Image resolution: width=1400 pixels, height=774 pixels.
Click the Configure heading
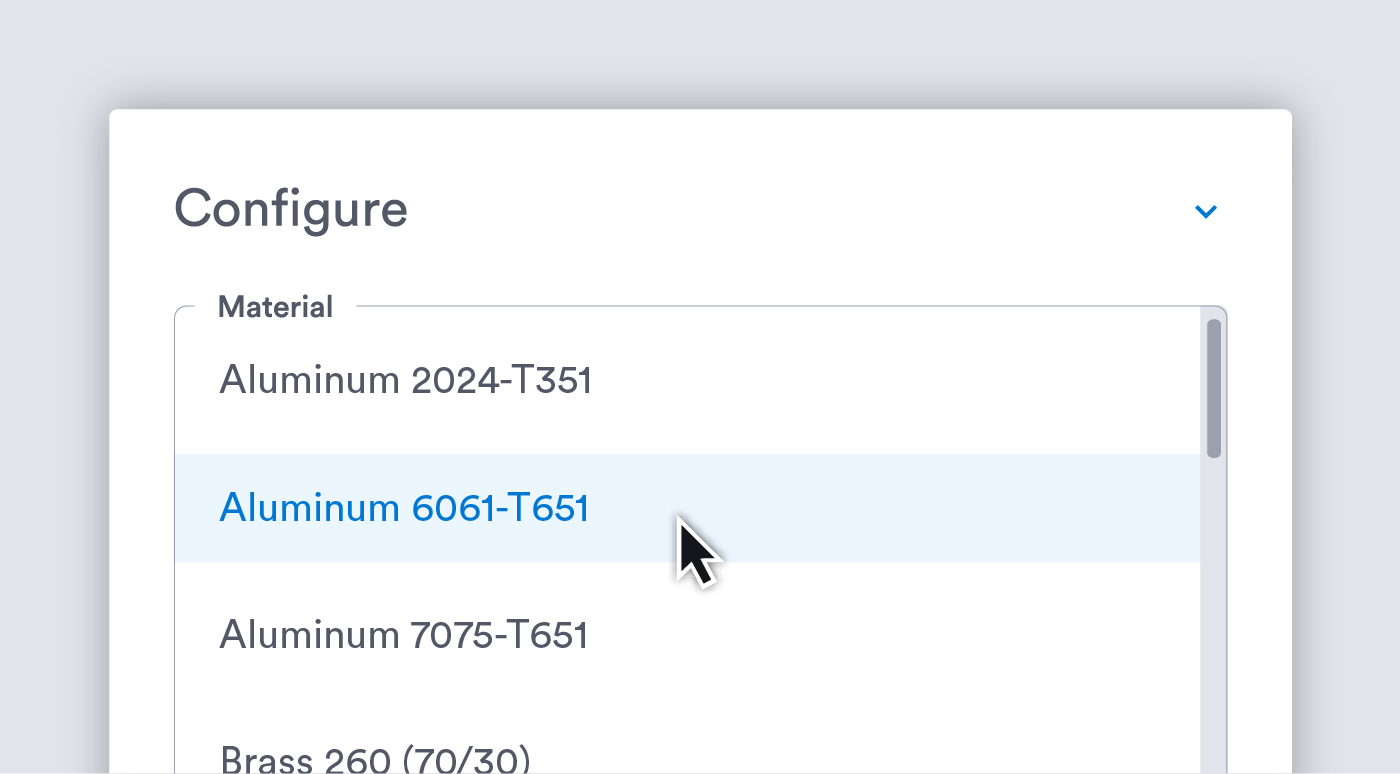point(291,210)
